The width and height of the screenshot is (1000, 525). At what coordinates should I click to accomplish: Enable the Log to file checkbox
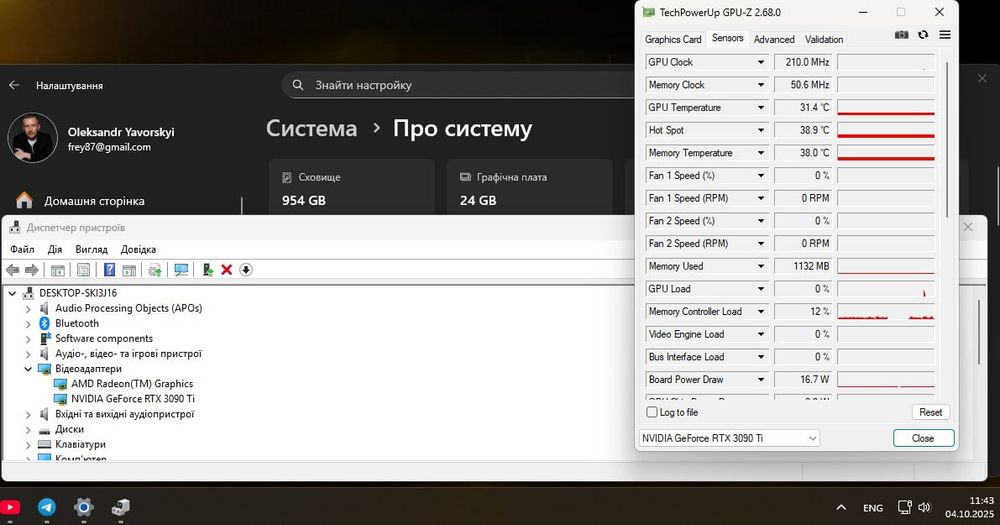point(652,412)
